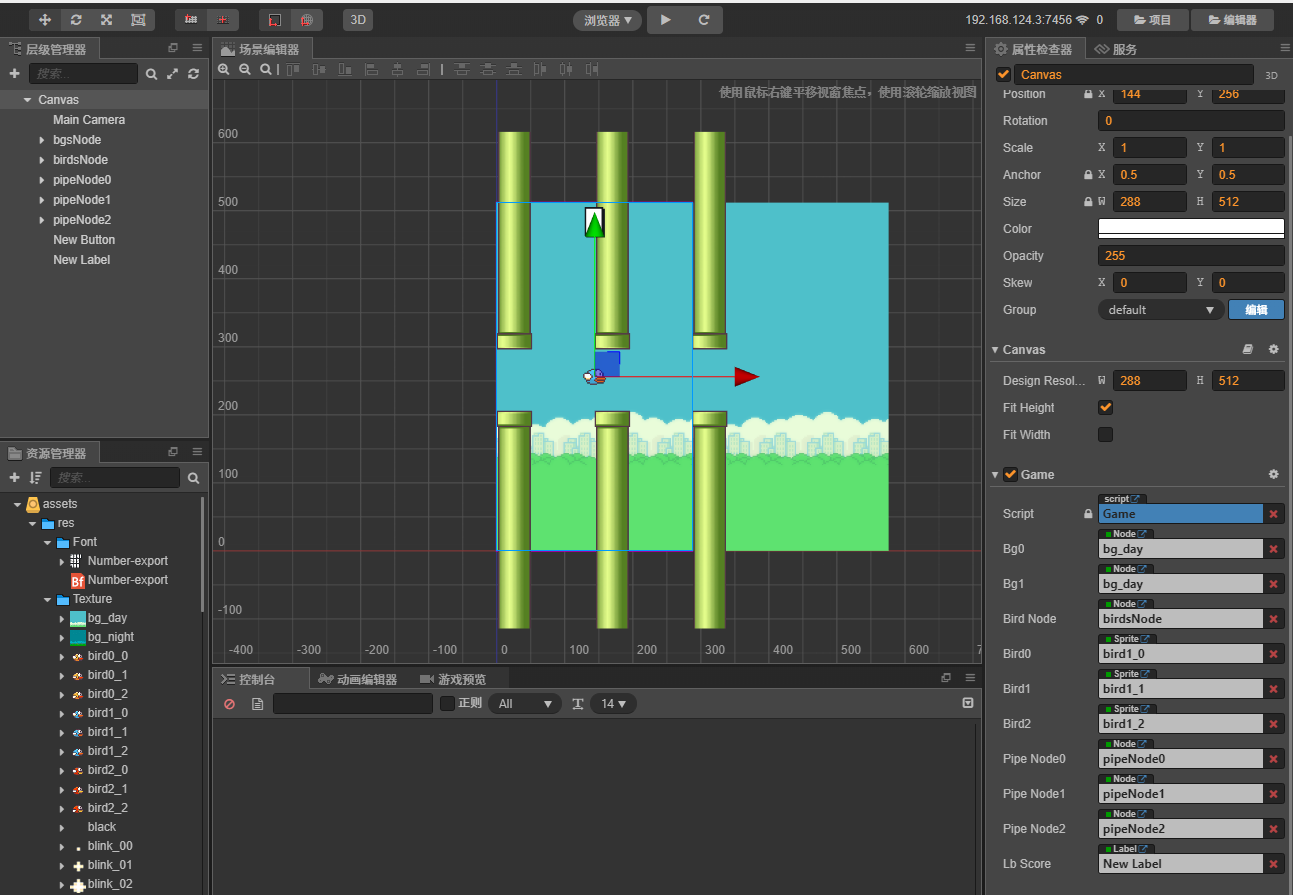Open the 项目 project folder button

click(x=1151, y=20)
